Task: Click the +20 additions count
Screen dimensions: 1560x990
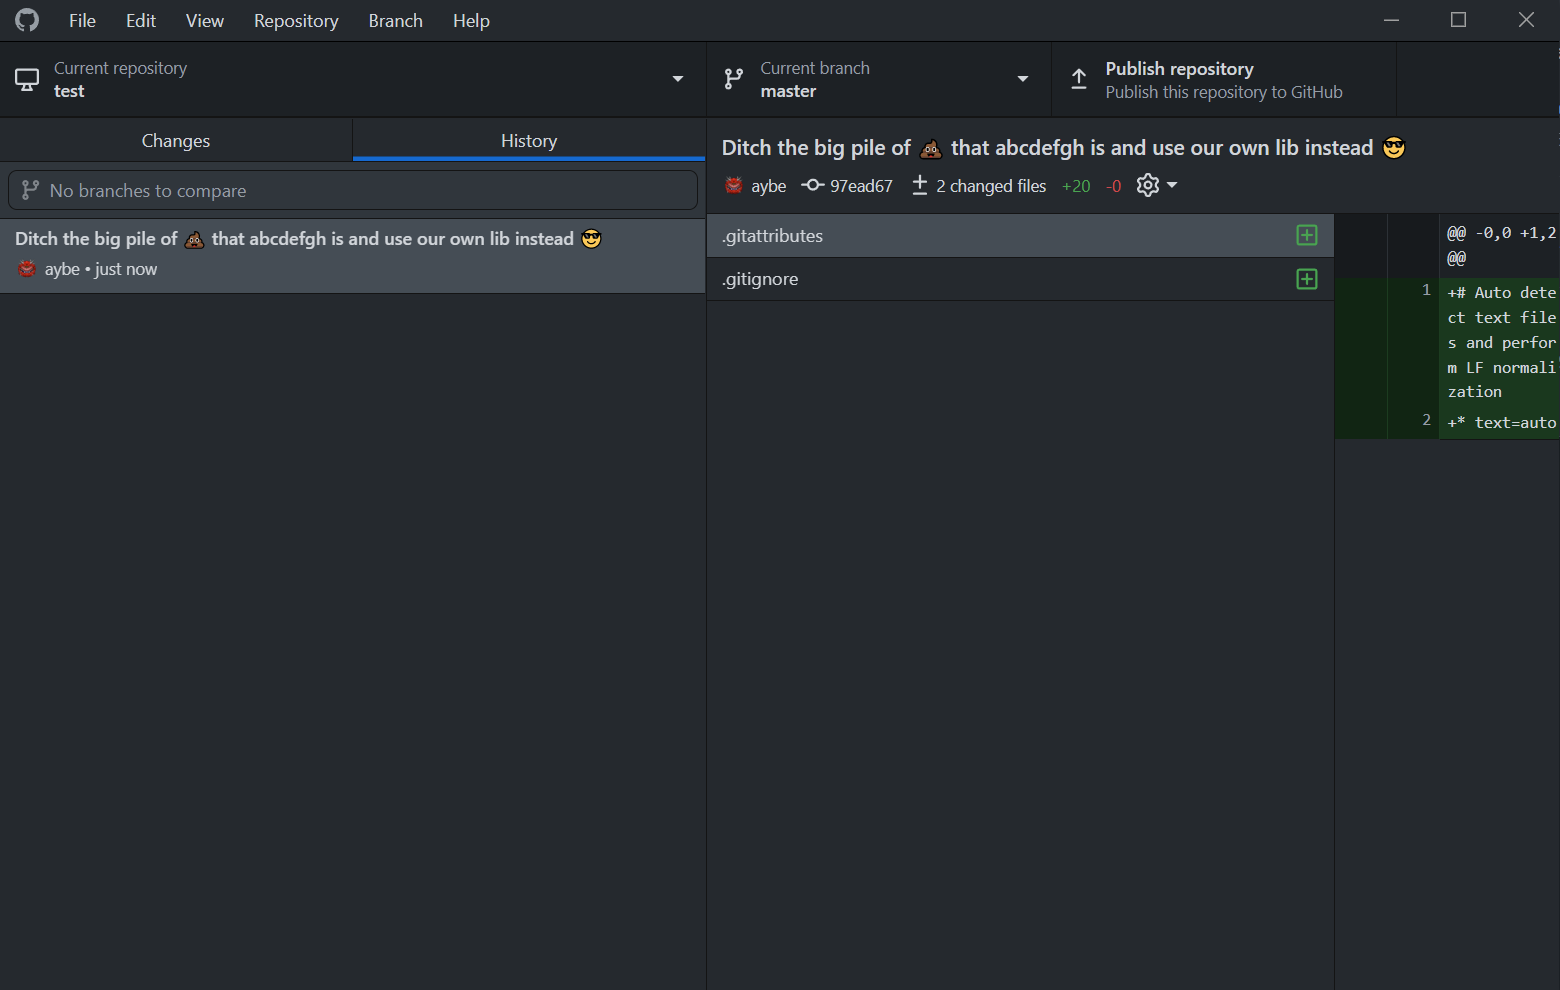Action: tap(1076, 186)
